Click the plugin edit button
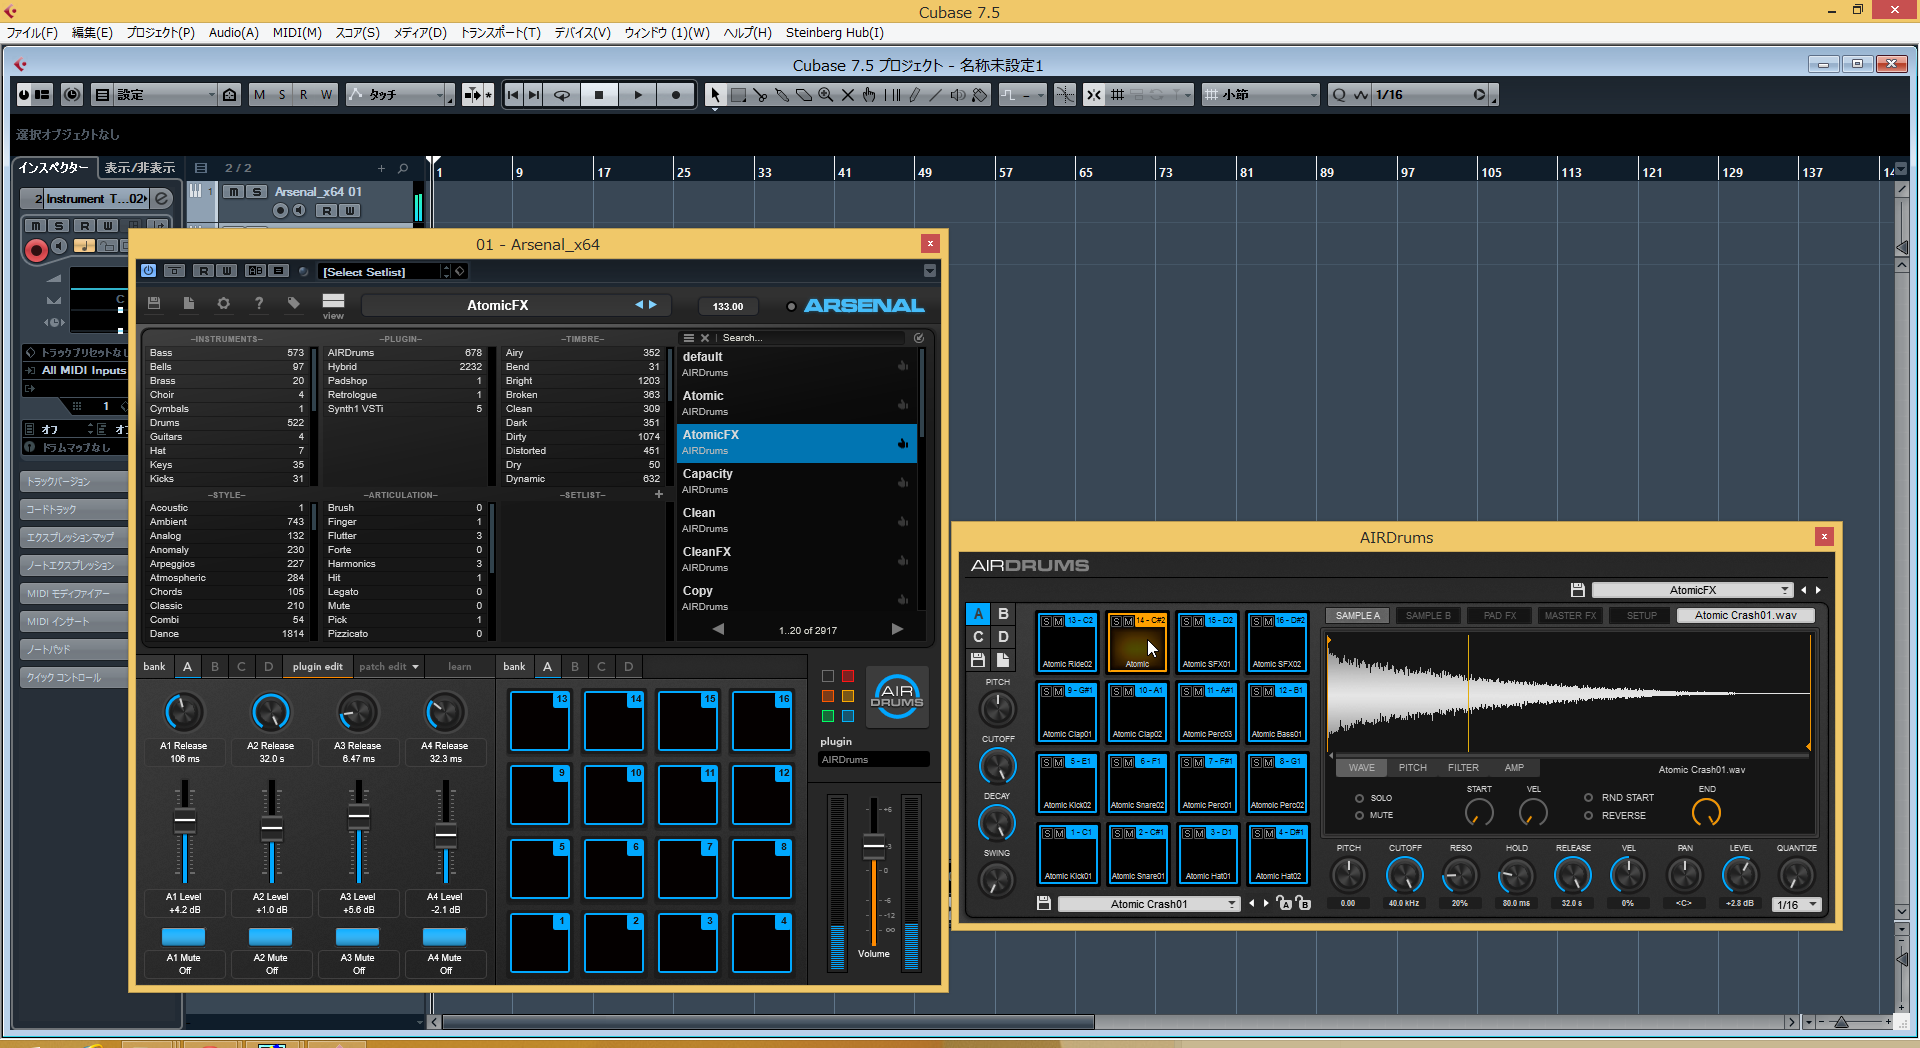This screenshot has height=1048, width=1920. click(317, 666)
